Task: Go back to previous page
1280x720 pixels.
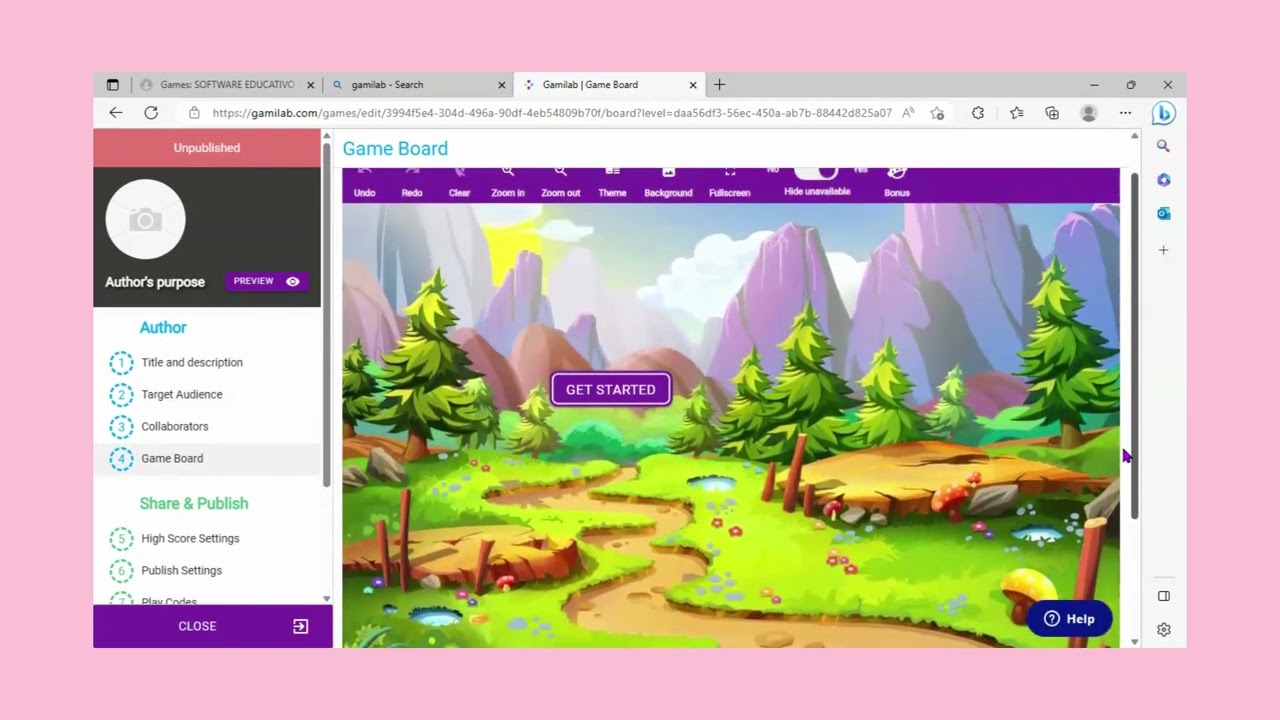Action: (116, 113)
